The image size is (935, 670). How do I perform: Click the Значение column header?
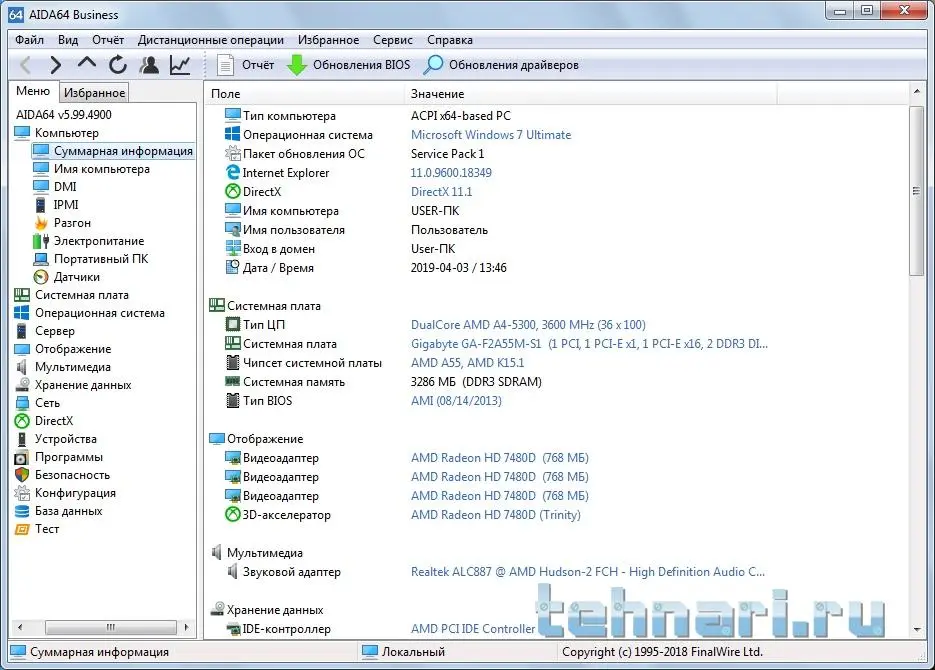point(590,94)
